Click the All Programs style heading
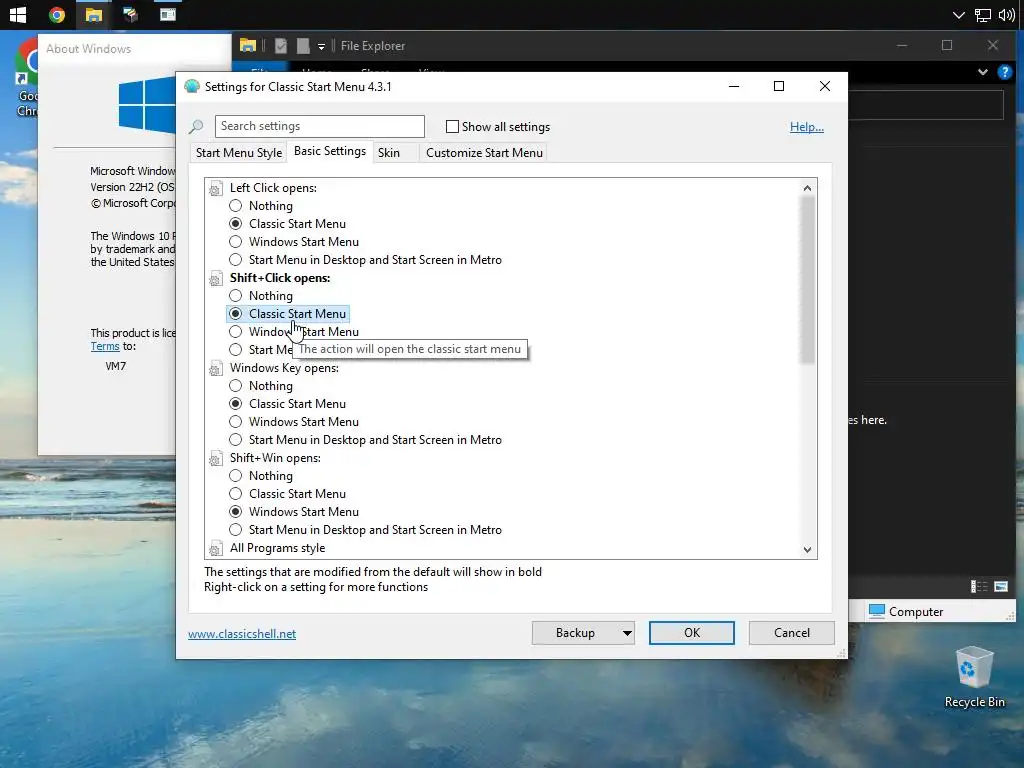This screenshot has height=768, width=1024. (277, 549)
